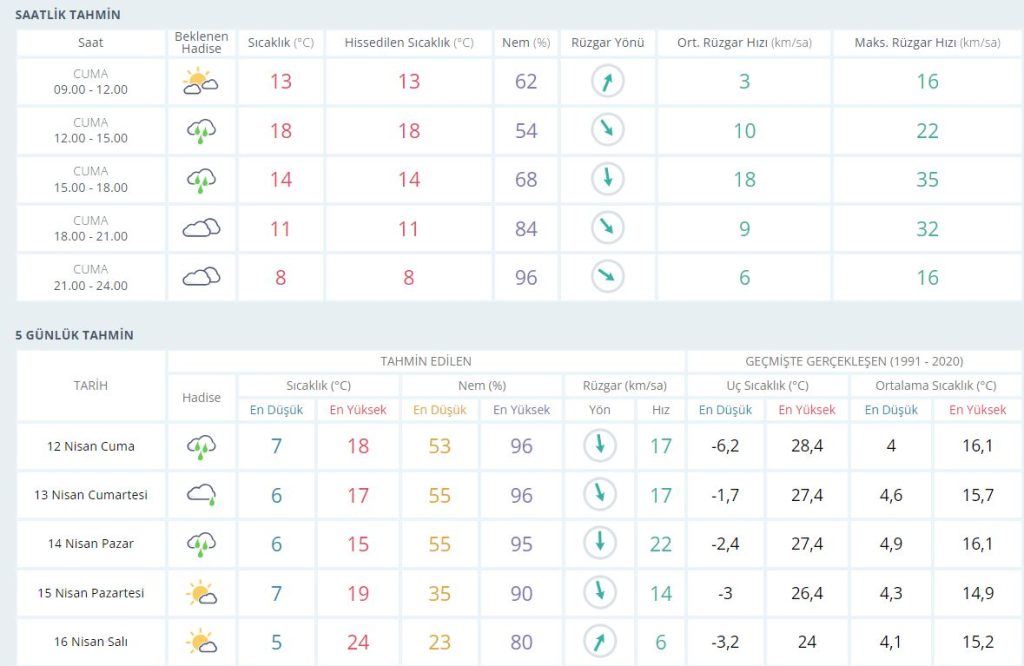This screenshot has width=1024, height=666.
Task: Click the SAATLİK TAHMİN heading
Action: coord(68,15)
